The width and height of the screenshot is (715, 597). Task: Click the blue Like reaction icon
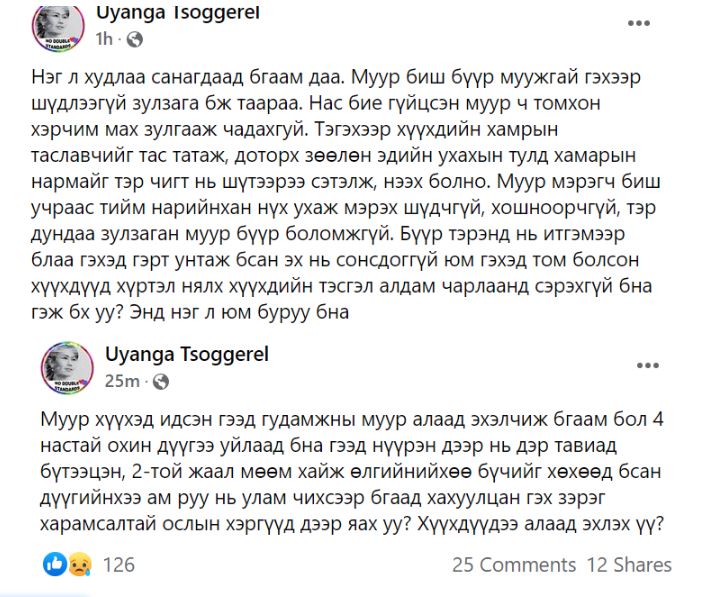tap(54, 565)
